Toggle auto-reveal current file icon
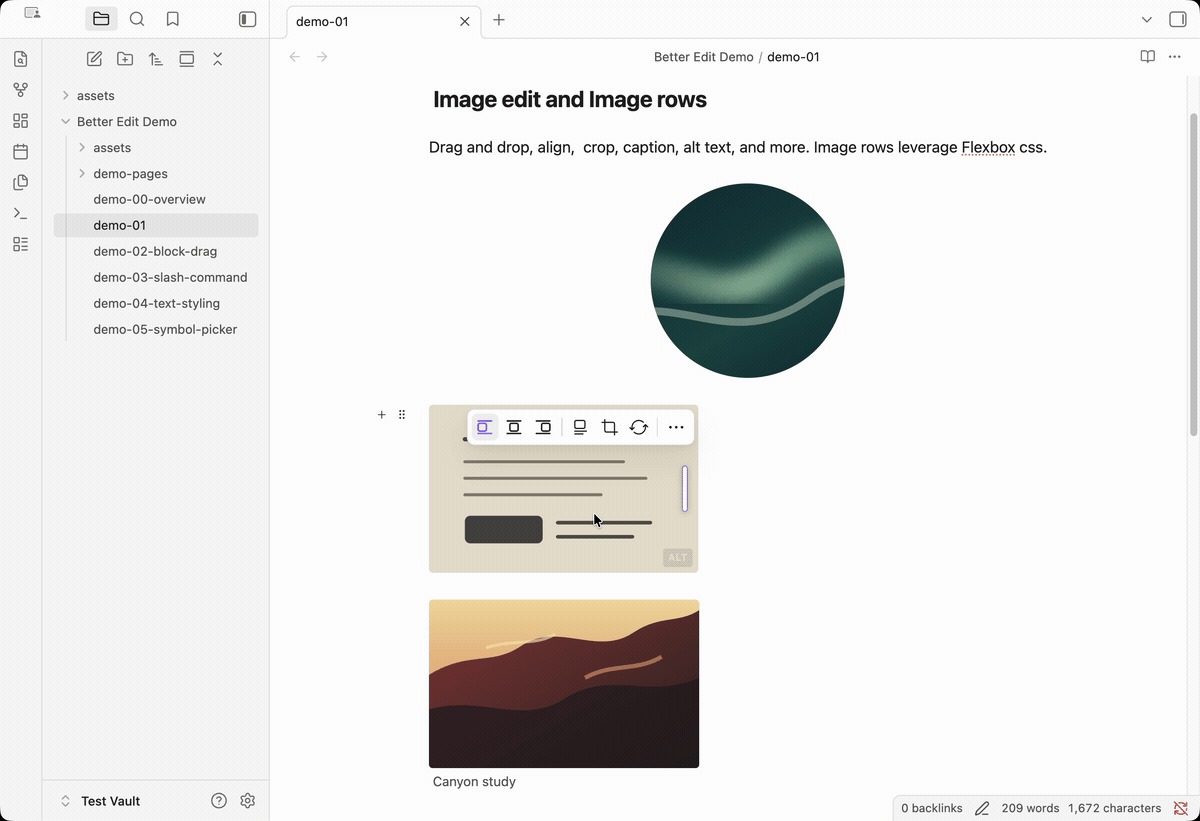This screenshot has width=1200, height=821. (187, 59)
